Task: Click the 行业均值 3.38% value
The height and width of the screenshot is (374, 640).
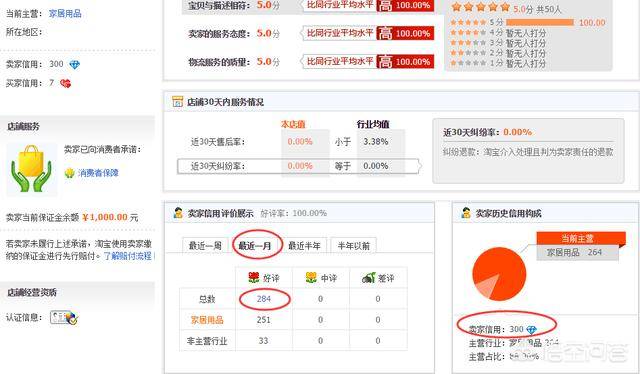Action: [x=376, y=142]
